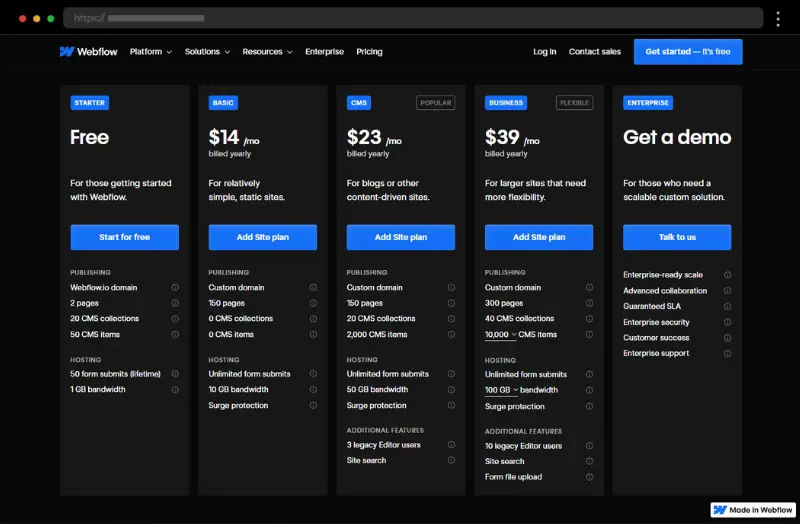Show info for Customer success
Viewport: 800px width, 524px height.
(728, 338)
